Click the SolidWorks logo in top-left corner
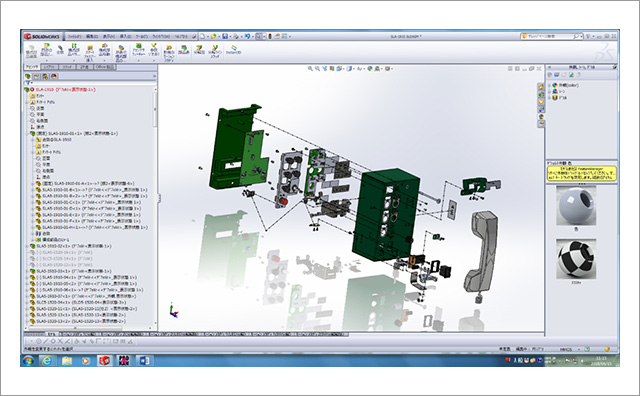 (42, 36)
